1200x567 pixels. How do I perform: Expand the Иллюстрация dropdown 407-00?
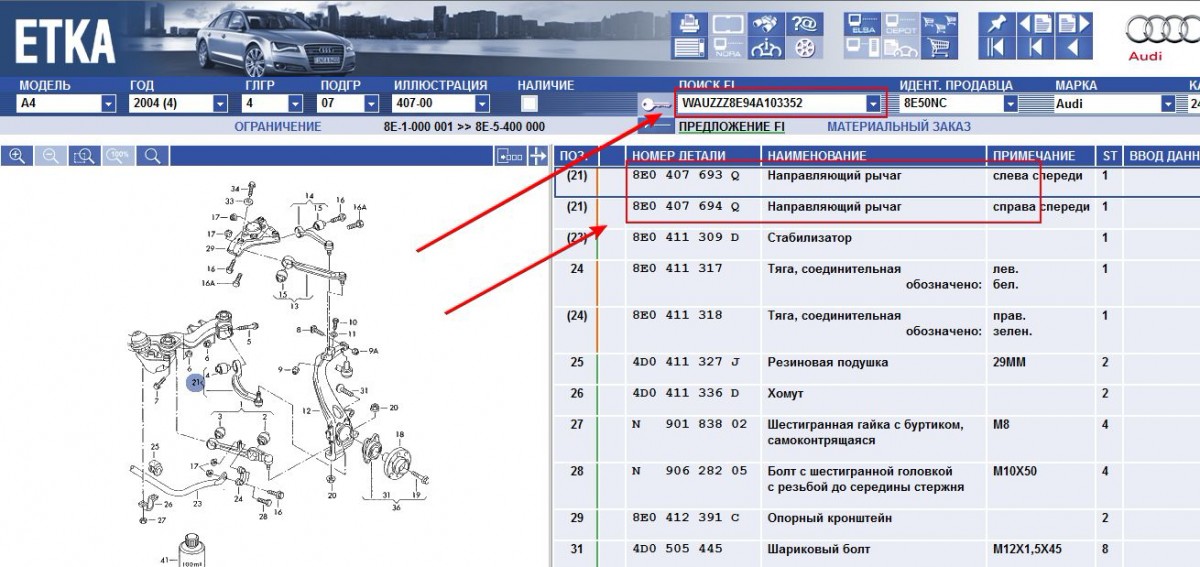coord(481,103)
